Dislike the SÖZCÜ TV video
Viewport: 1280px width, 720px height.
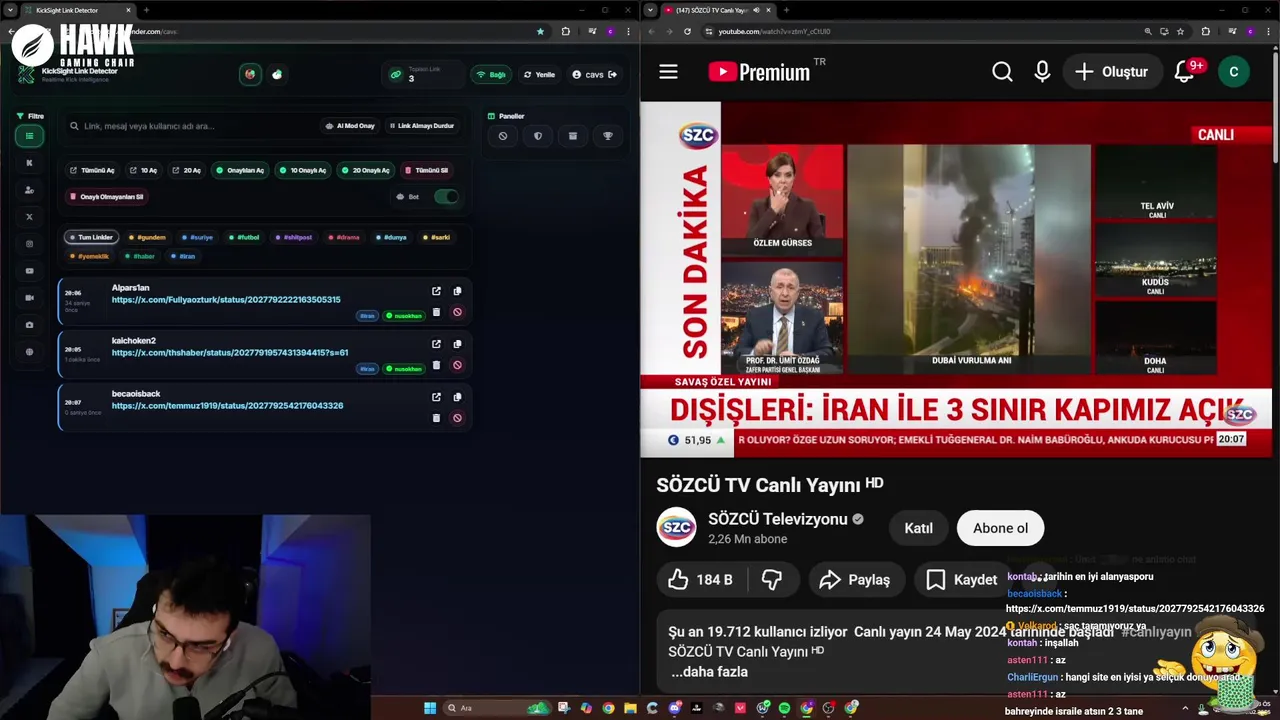[771, 579]
